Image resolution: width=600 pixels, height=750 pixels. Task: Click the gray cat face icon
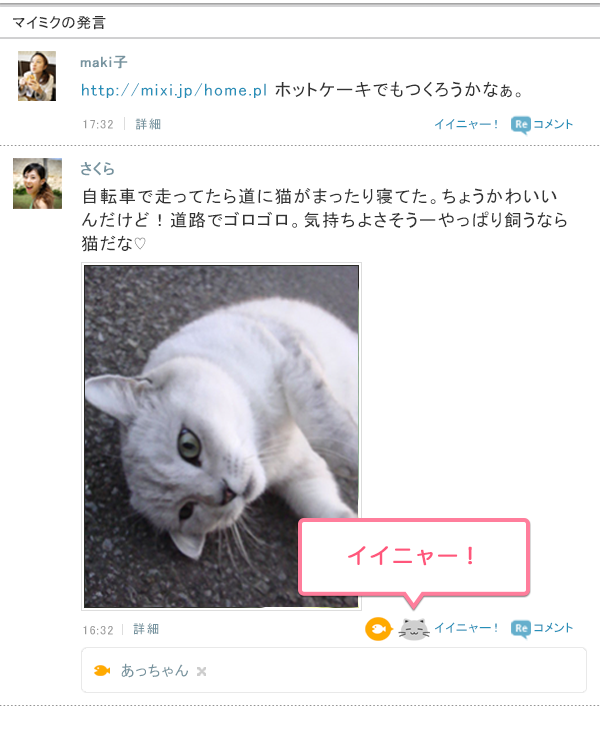coord(414,629)
